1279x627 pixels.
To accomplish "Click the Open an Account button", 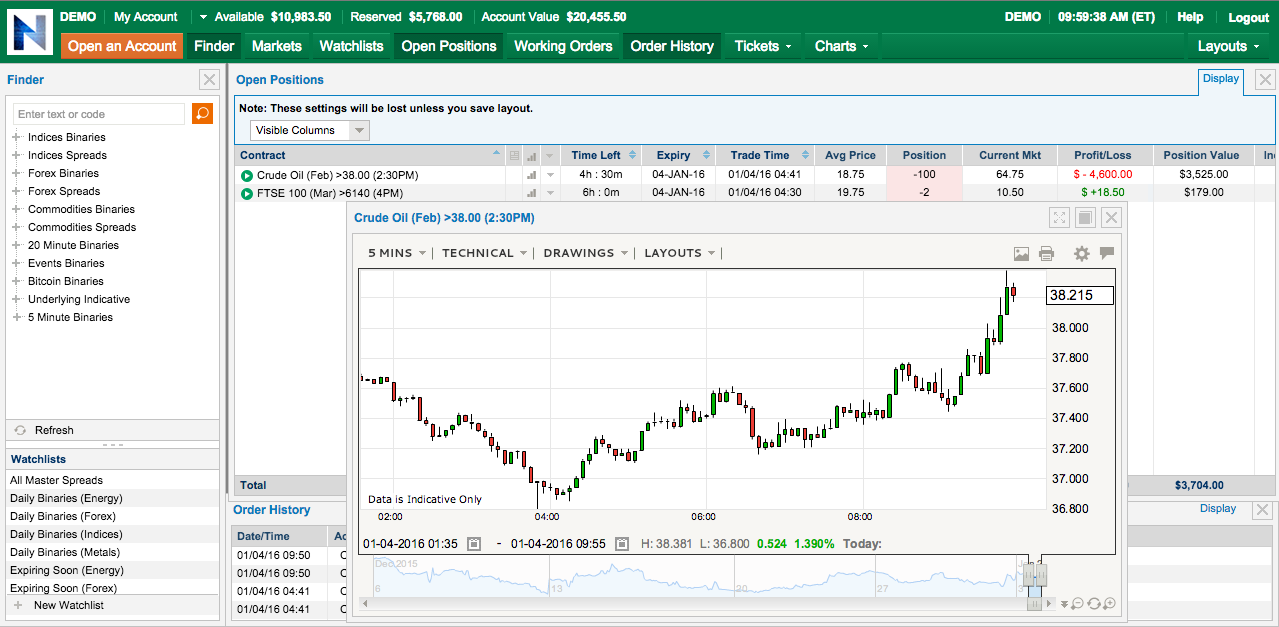I will (121, 46).
